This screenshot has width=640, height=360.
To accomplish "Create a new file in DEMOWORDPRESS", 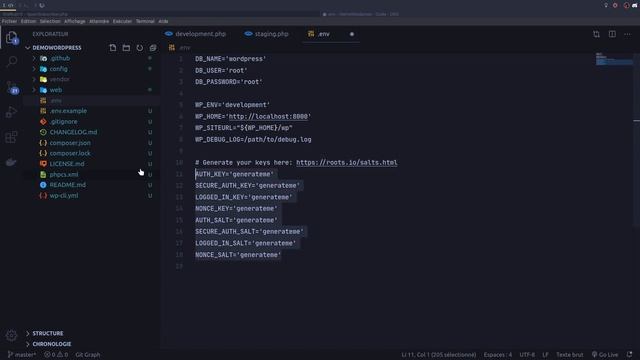I will tap(113, 48).
